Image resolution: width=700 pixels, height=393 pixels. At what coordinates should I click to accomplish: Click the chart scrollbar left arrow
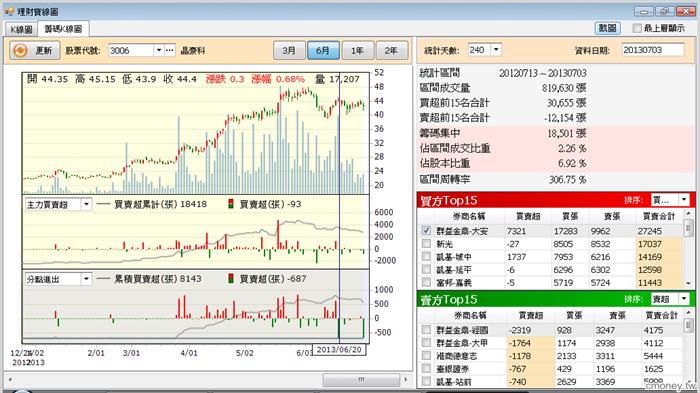point(10,380)
